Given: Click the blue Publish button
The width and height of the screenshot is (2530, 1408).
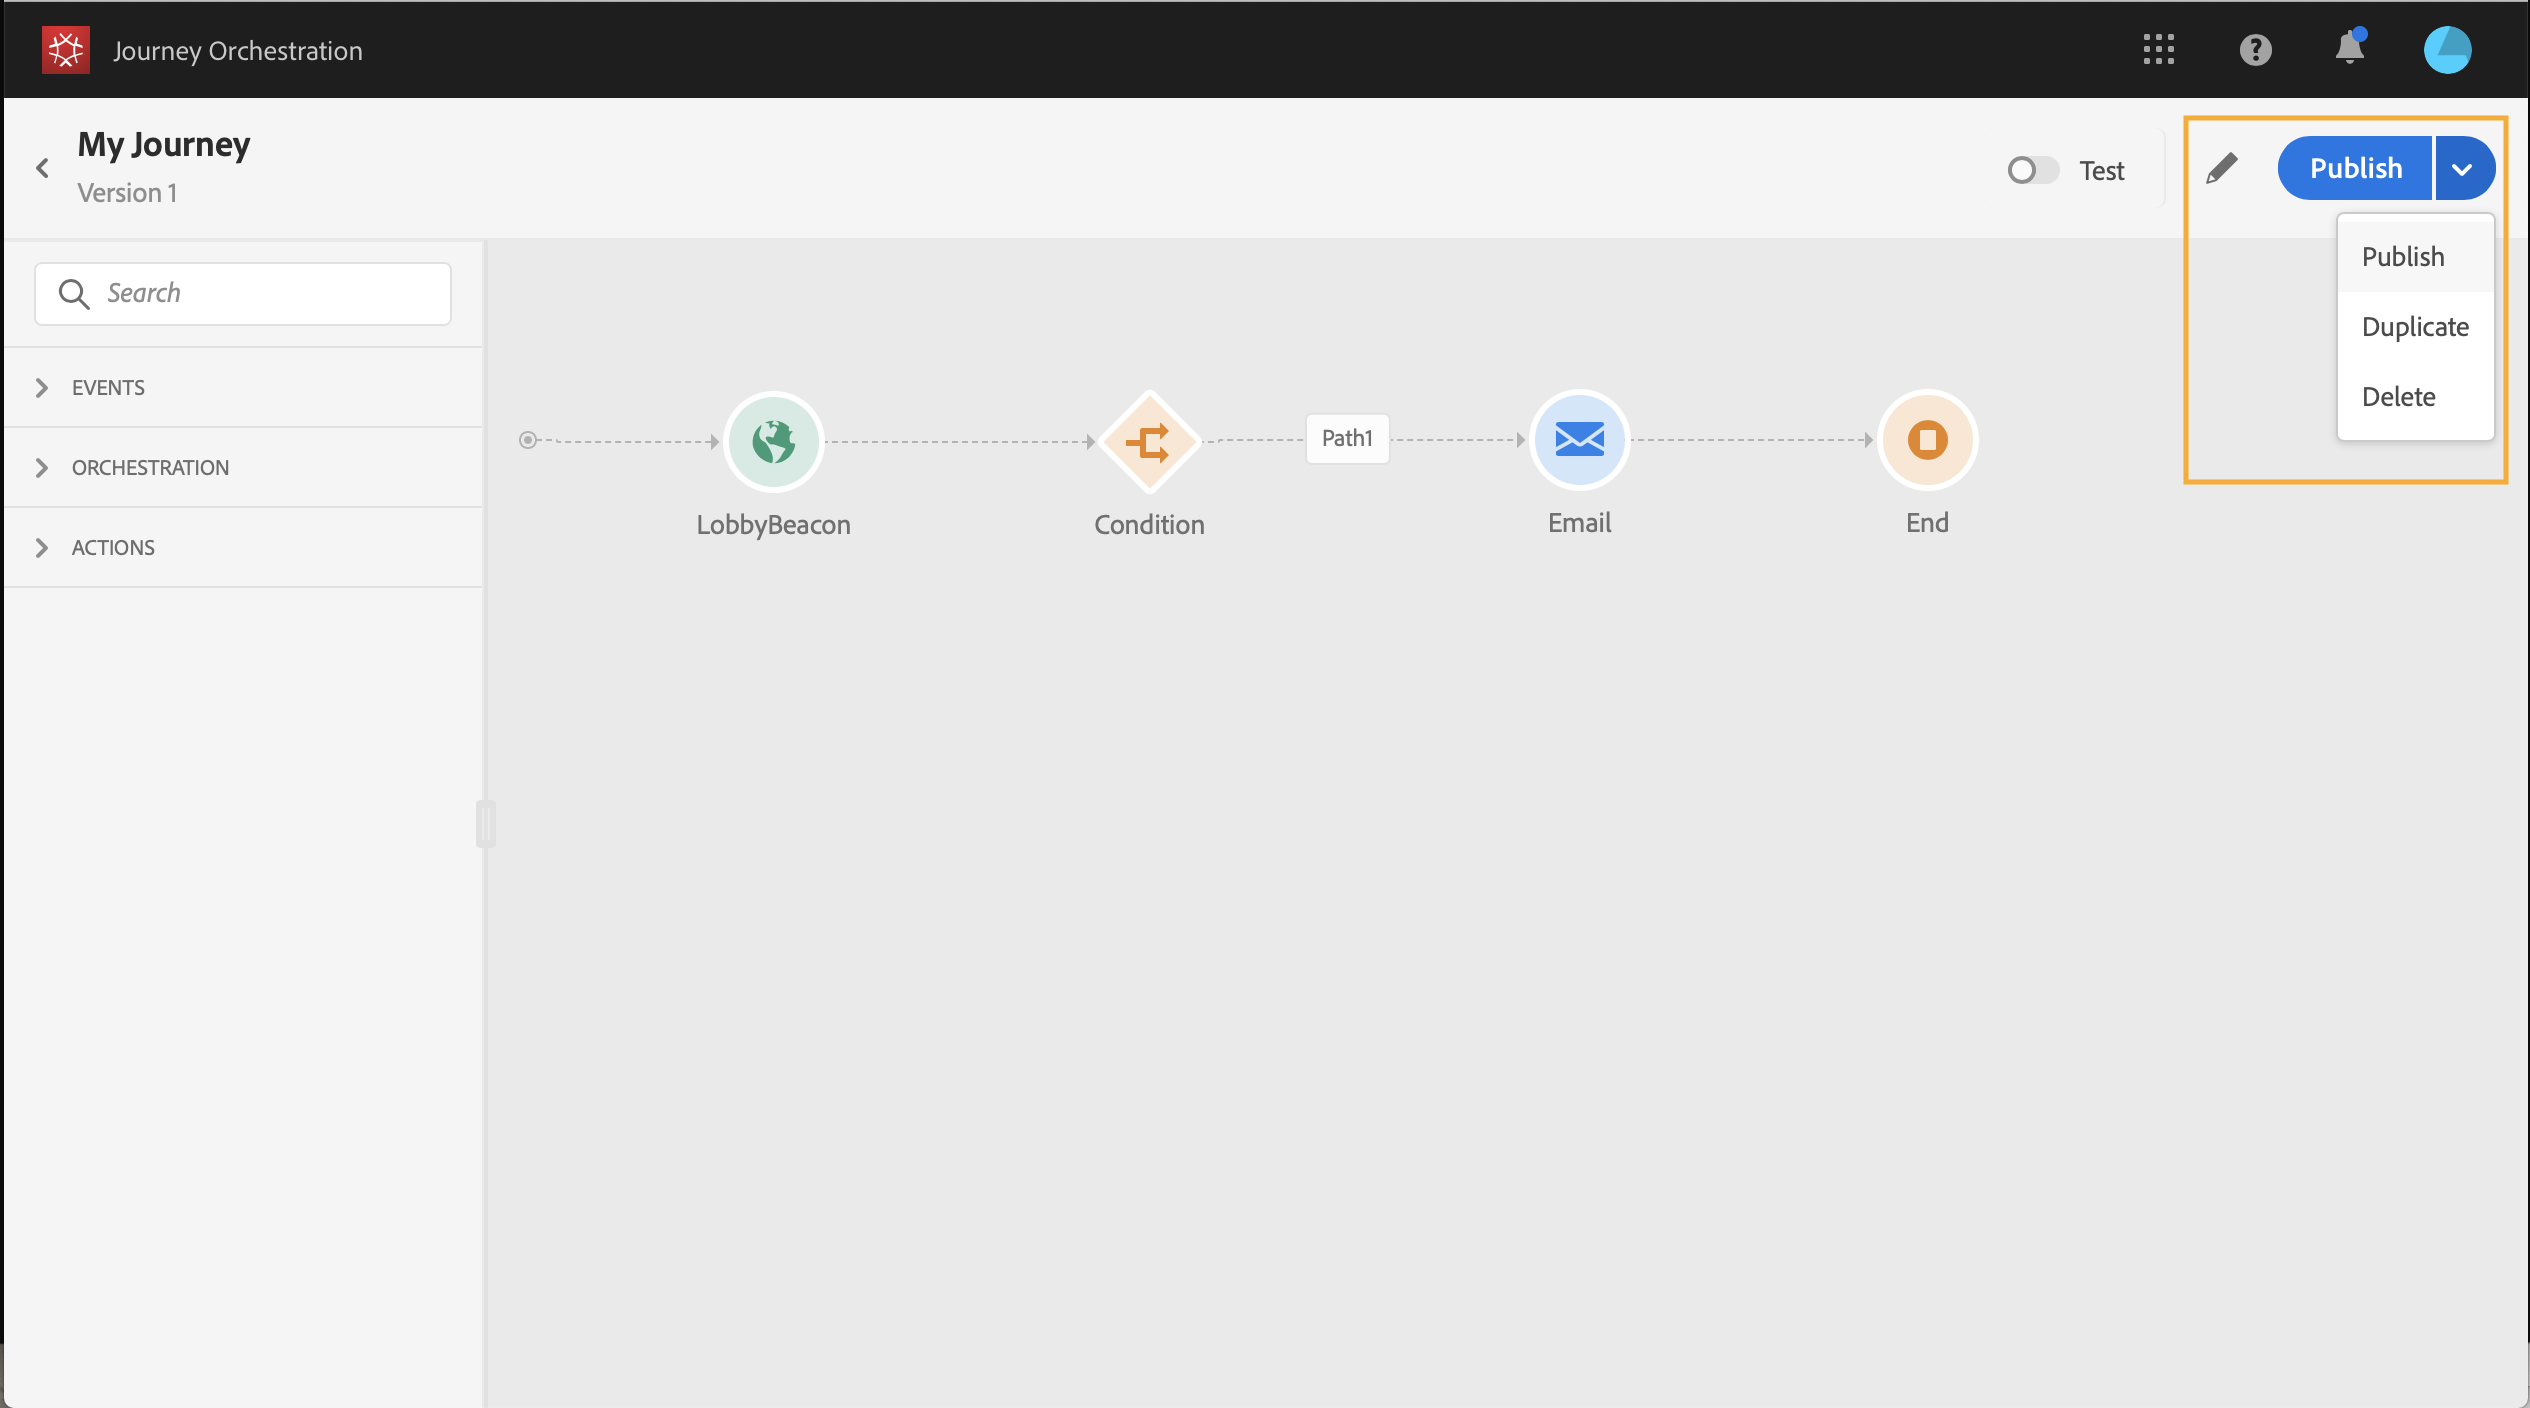Looking at the screenshot, I should click(x=2355, y=168).
